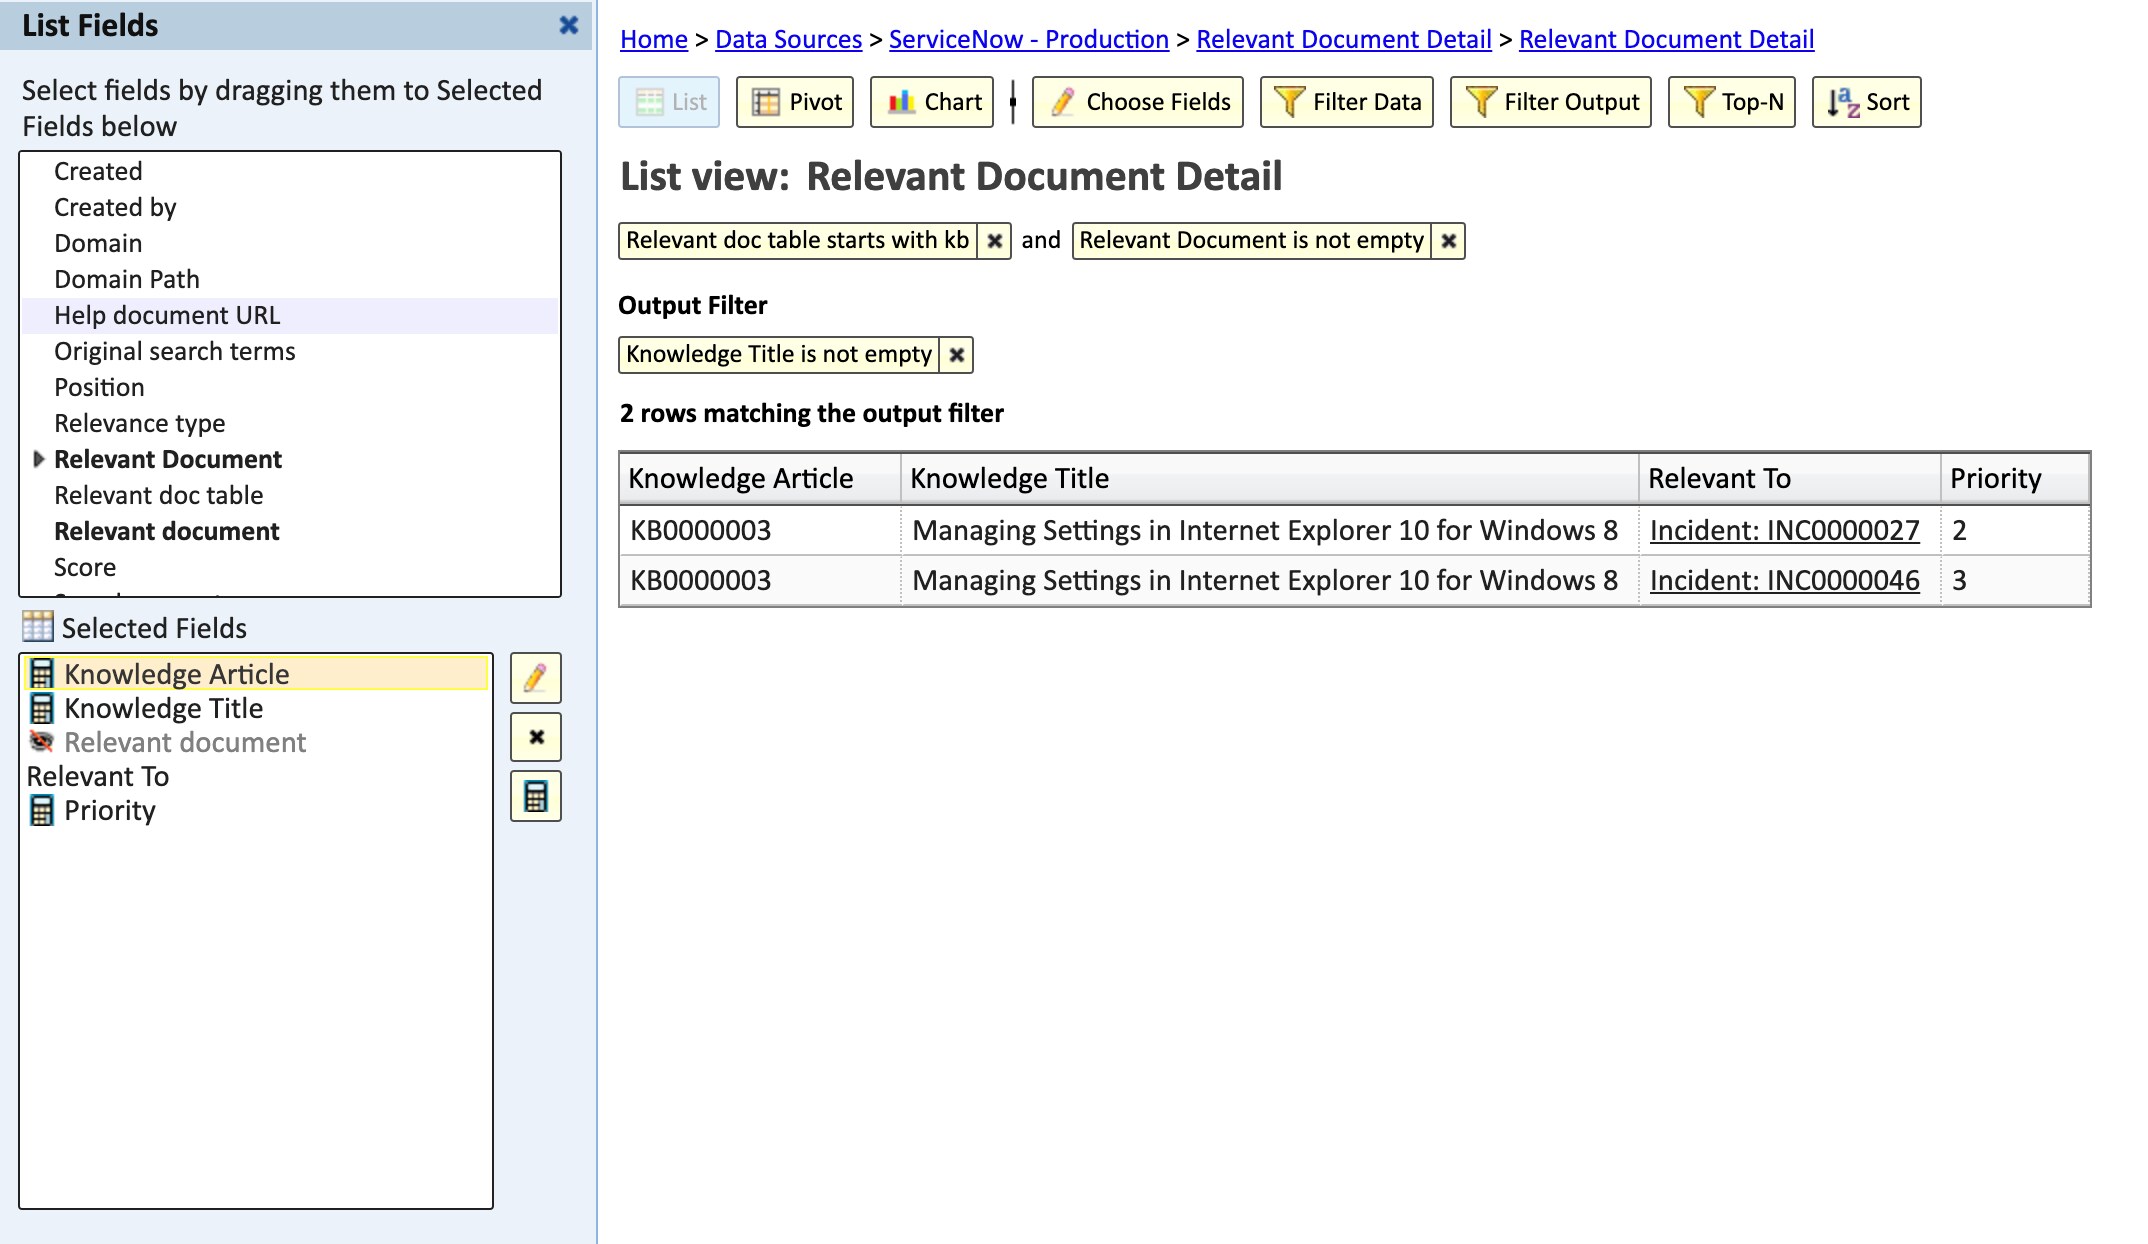Open the Sort options
Image resolution: width=2148 pixels, height=1244 pixels.
1866,102
